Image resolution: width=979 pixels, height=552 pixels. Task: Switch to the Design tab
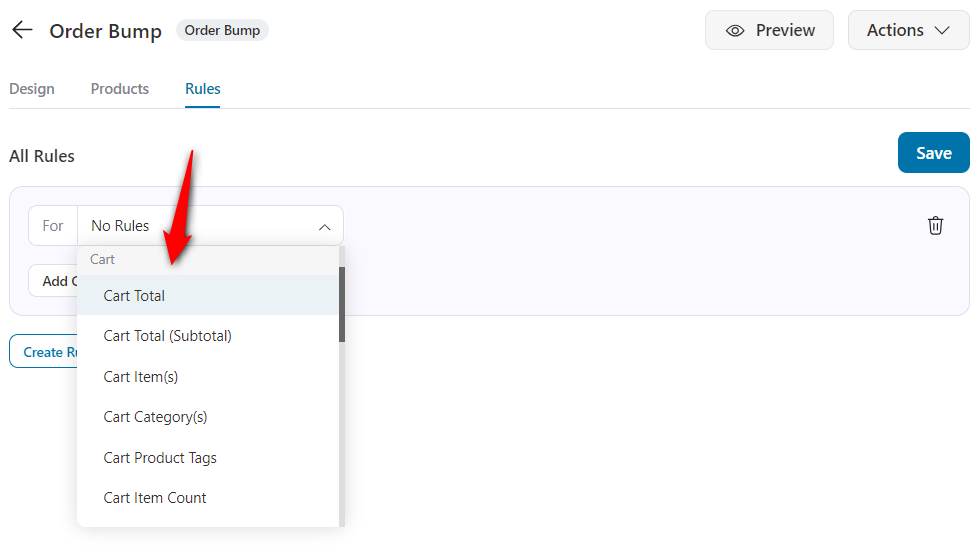32,89
